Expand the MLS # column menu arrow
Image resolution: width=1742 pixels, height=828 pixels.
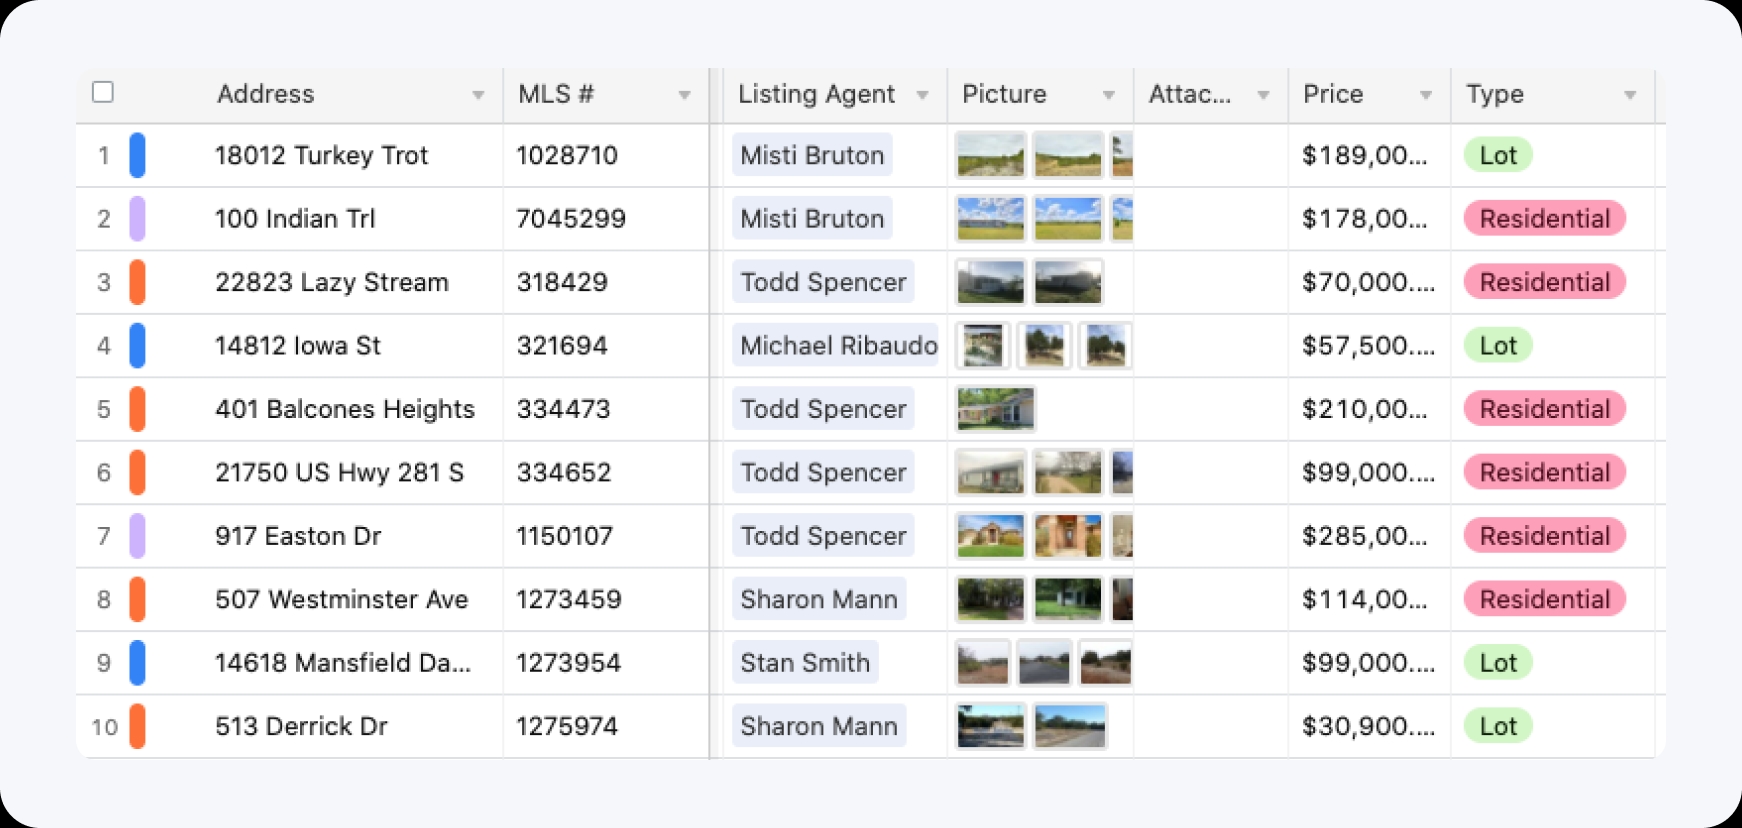[685, 95]
